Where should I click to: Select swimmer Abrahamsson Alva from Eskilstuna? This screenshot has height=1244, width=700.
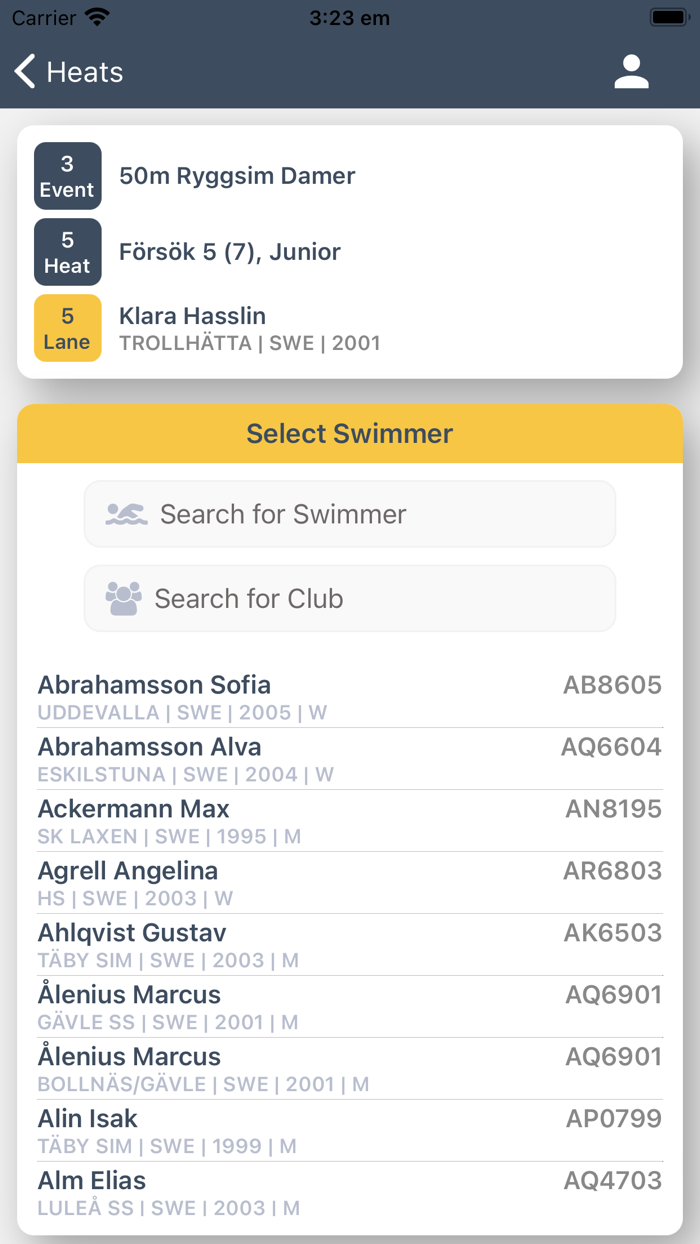[350, 759]
